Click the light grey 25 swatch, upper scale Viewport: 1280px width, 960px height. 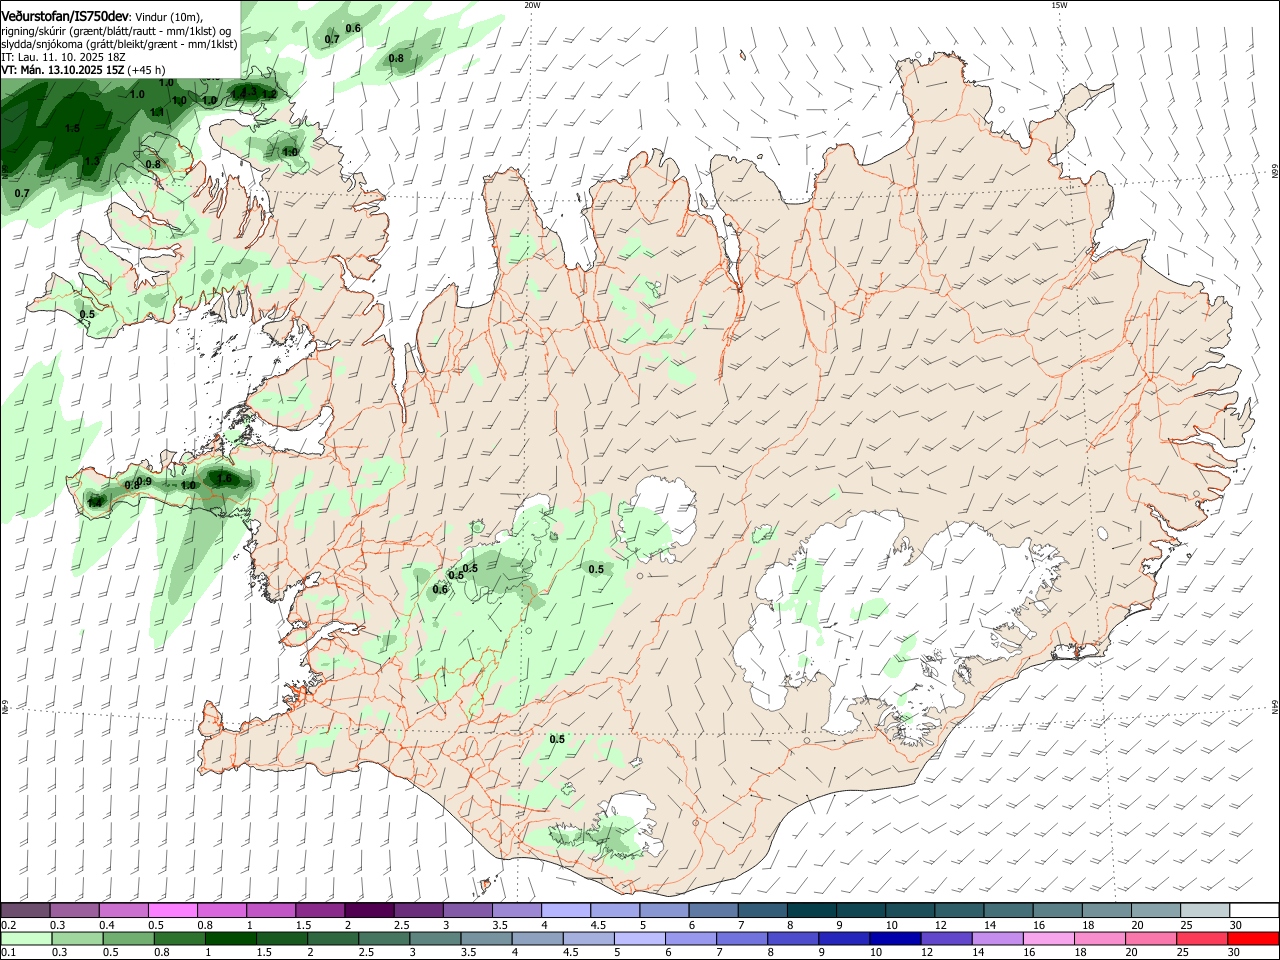click(1204, 910)
